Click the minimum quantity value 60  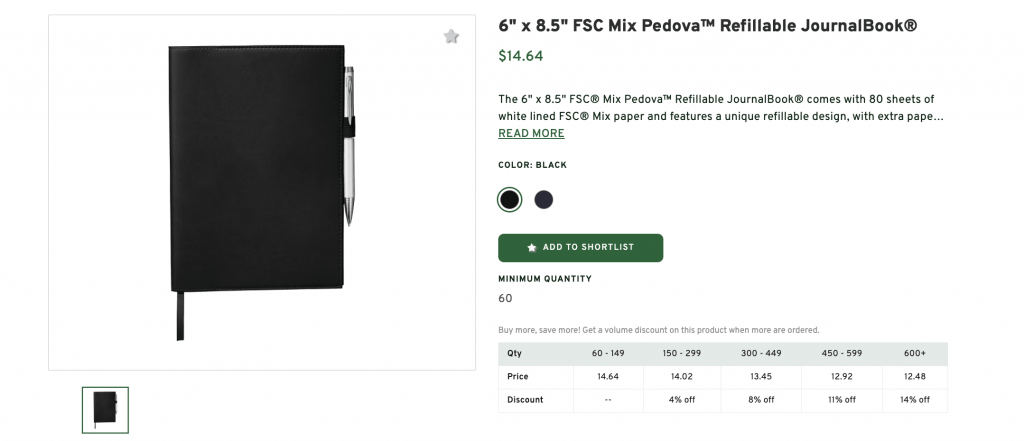tap(505, 298)
